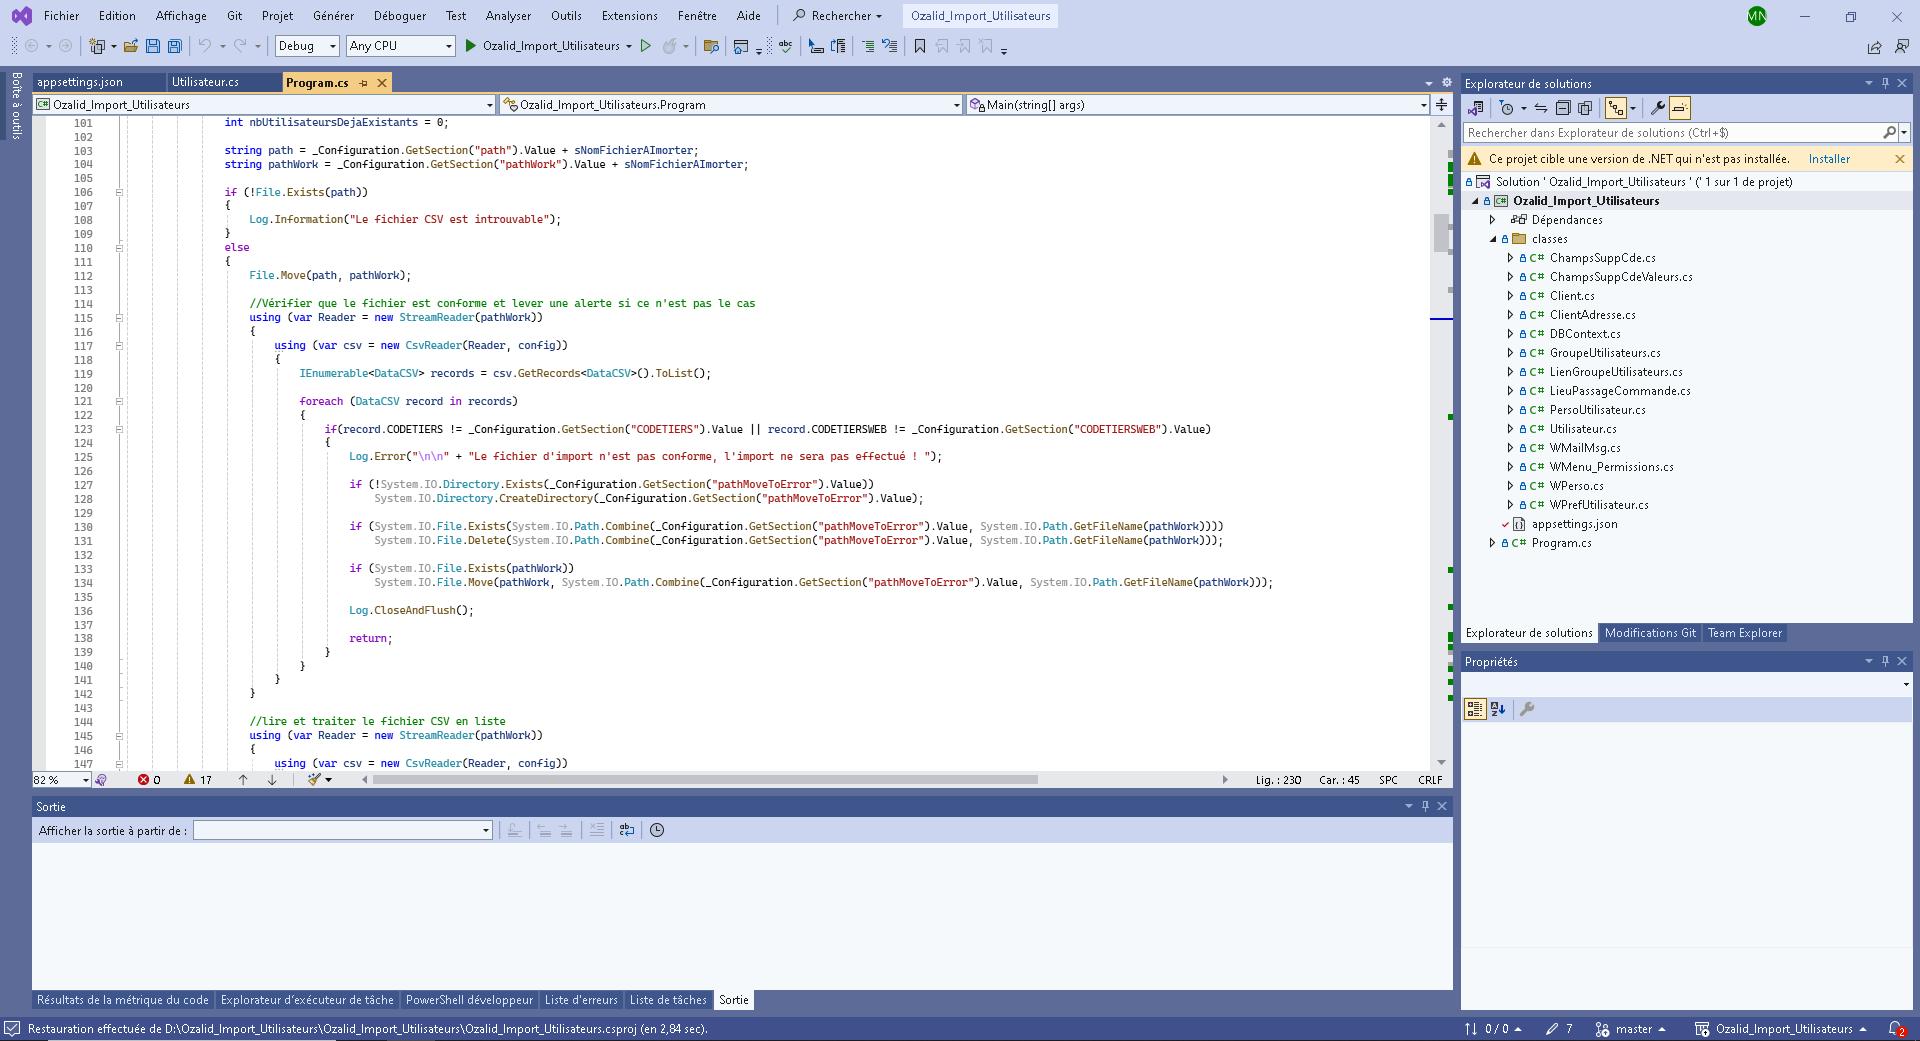
Task: Open Properties wrench icon in Solution Explorer
Action: point(1657,108)
